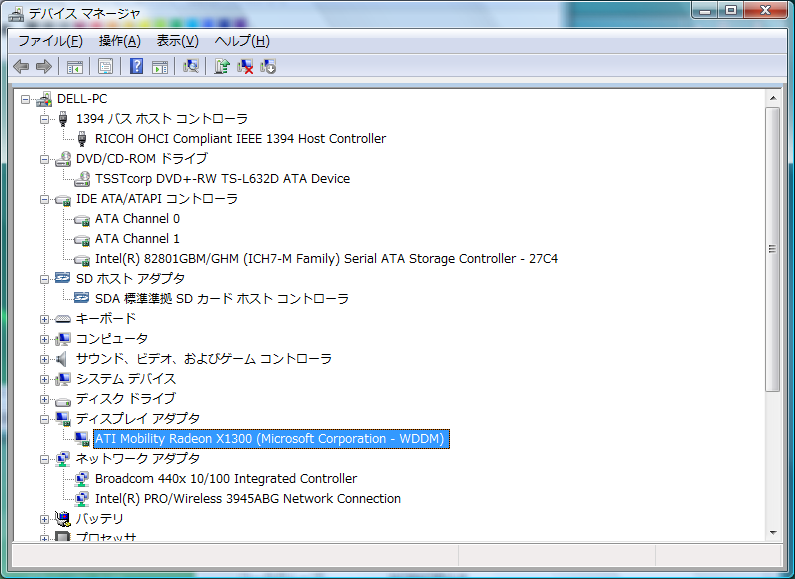Click the red X device toolbar icon
This screenshot has width=795, height=579.
[x=245, y=67]
